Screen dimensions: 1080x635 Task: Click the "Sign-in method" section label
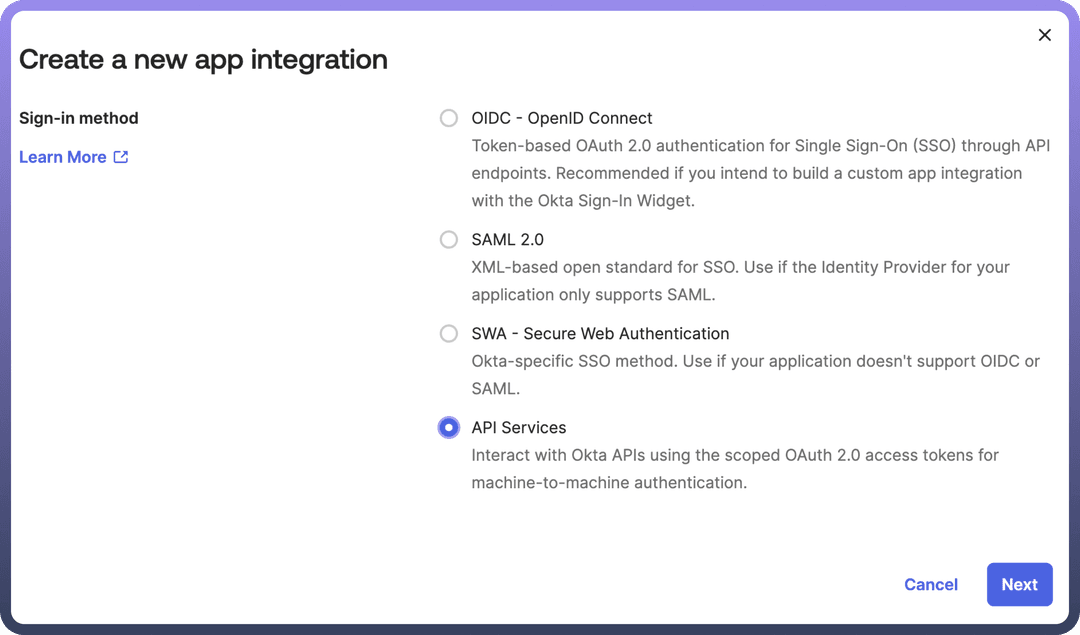click(x=79, y=118)
